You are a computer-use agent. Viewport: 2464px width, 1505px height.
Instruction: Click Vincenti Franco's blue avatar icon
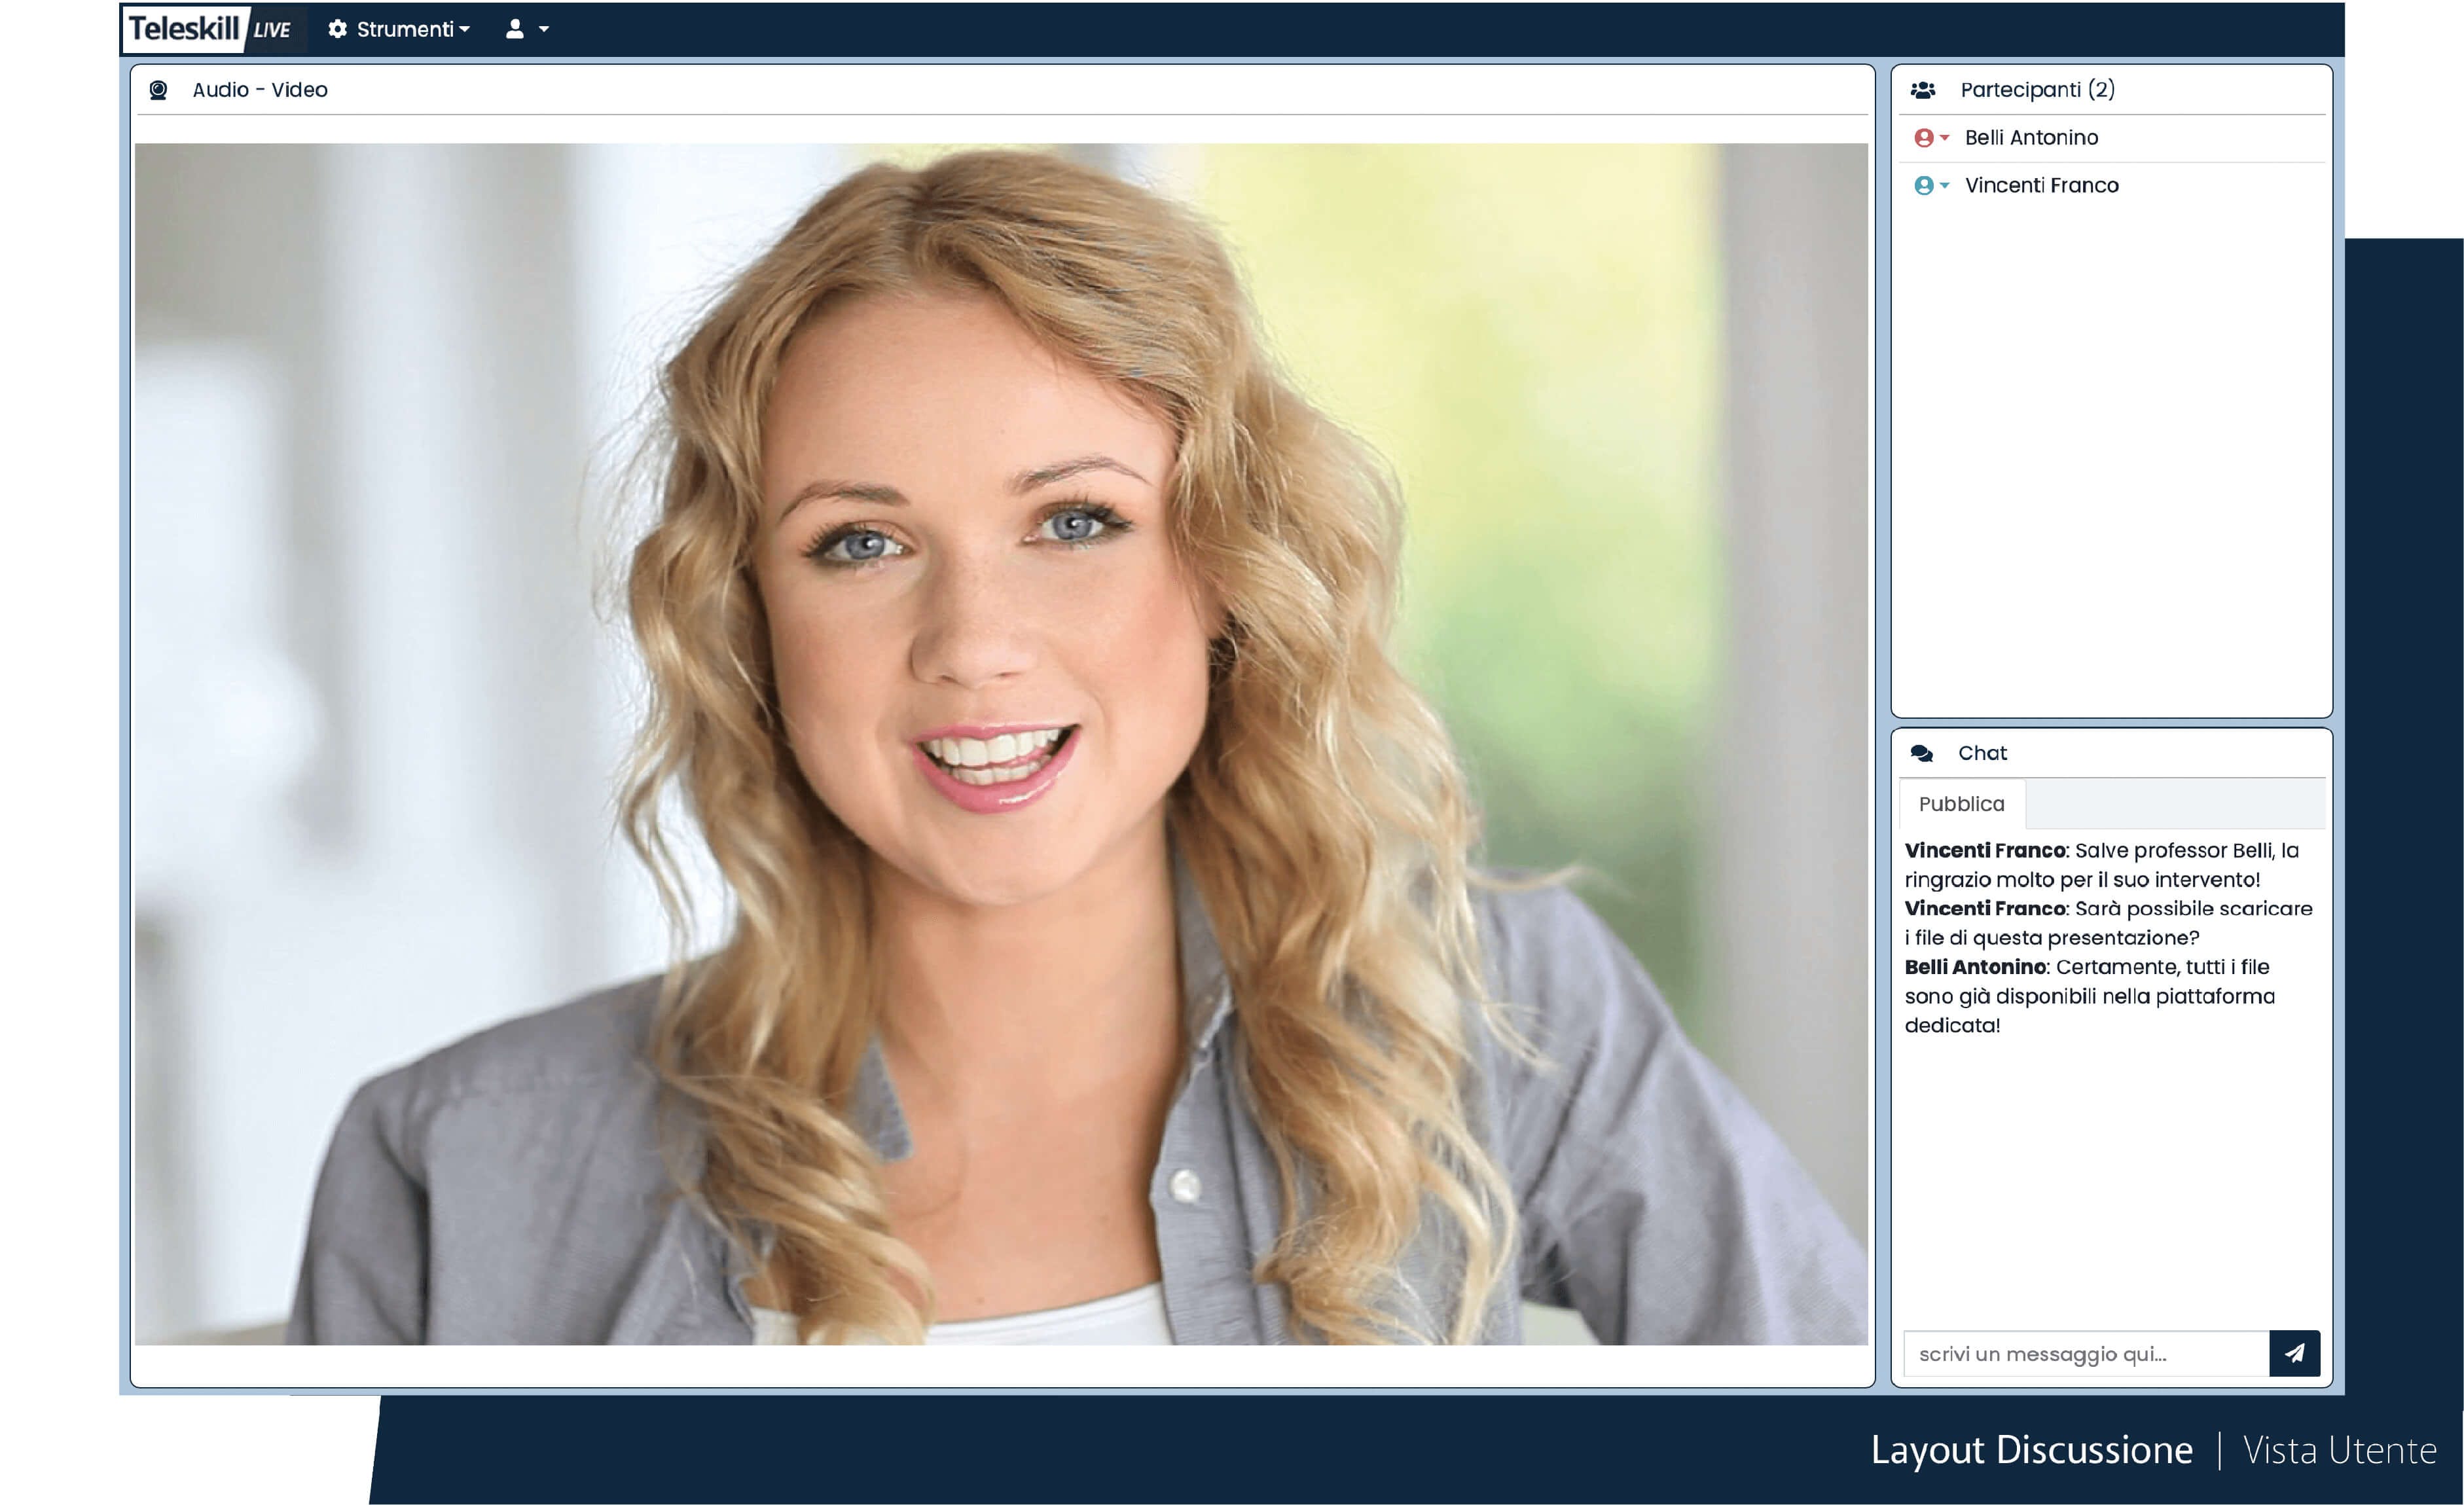(1923, 185)
